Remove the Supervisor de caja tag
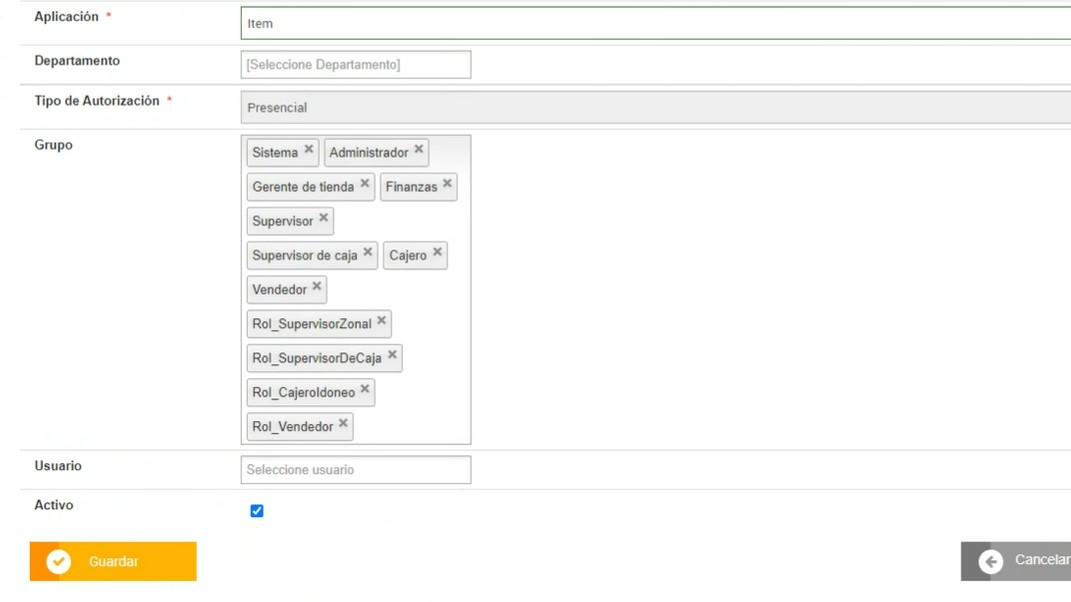 [368, 253]
